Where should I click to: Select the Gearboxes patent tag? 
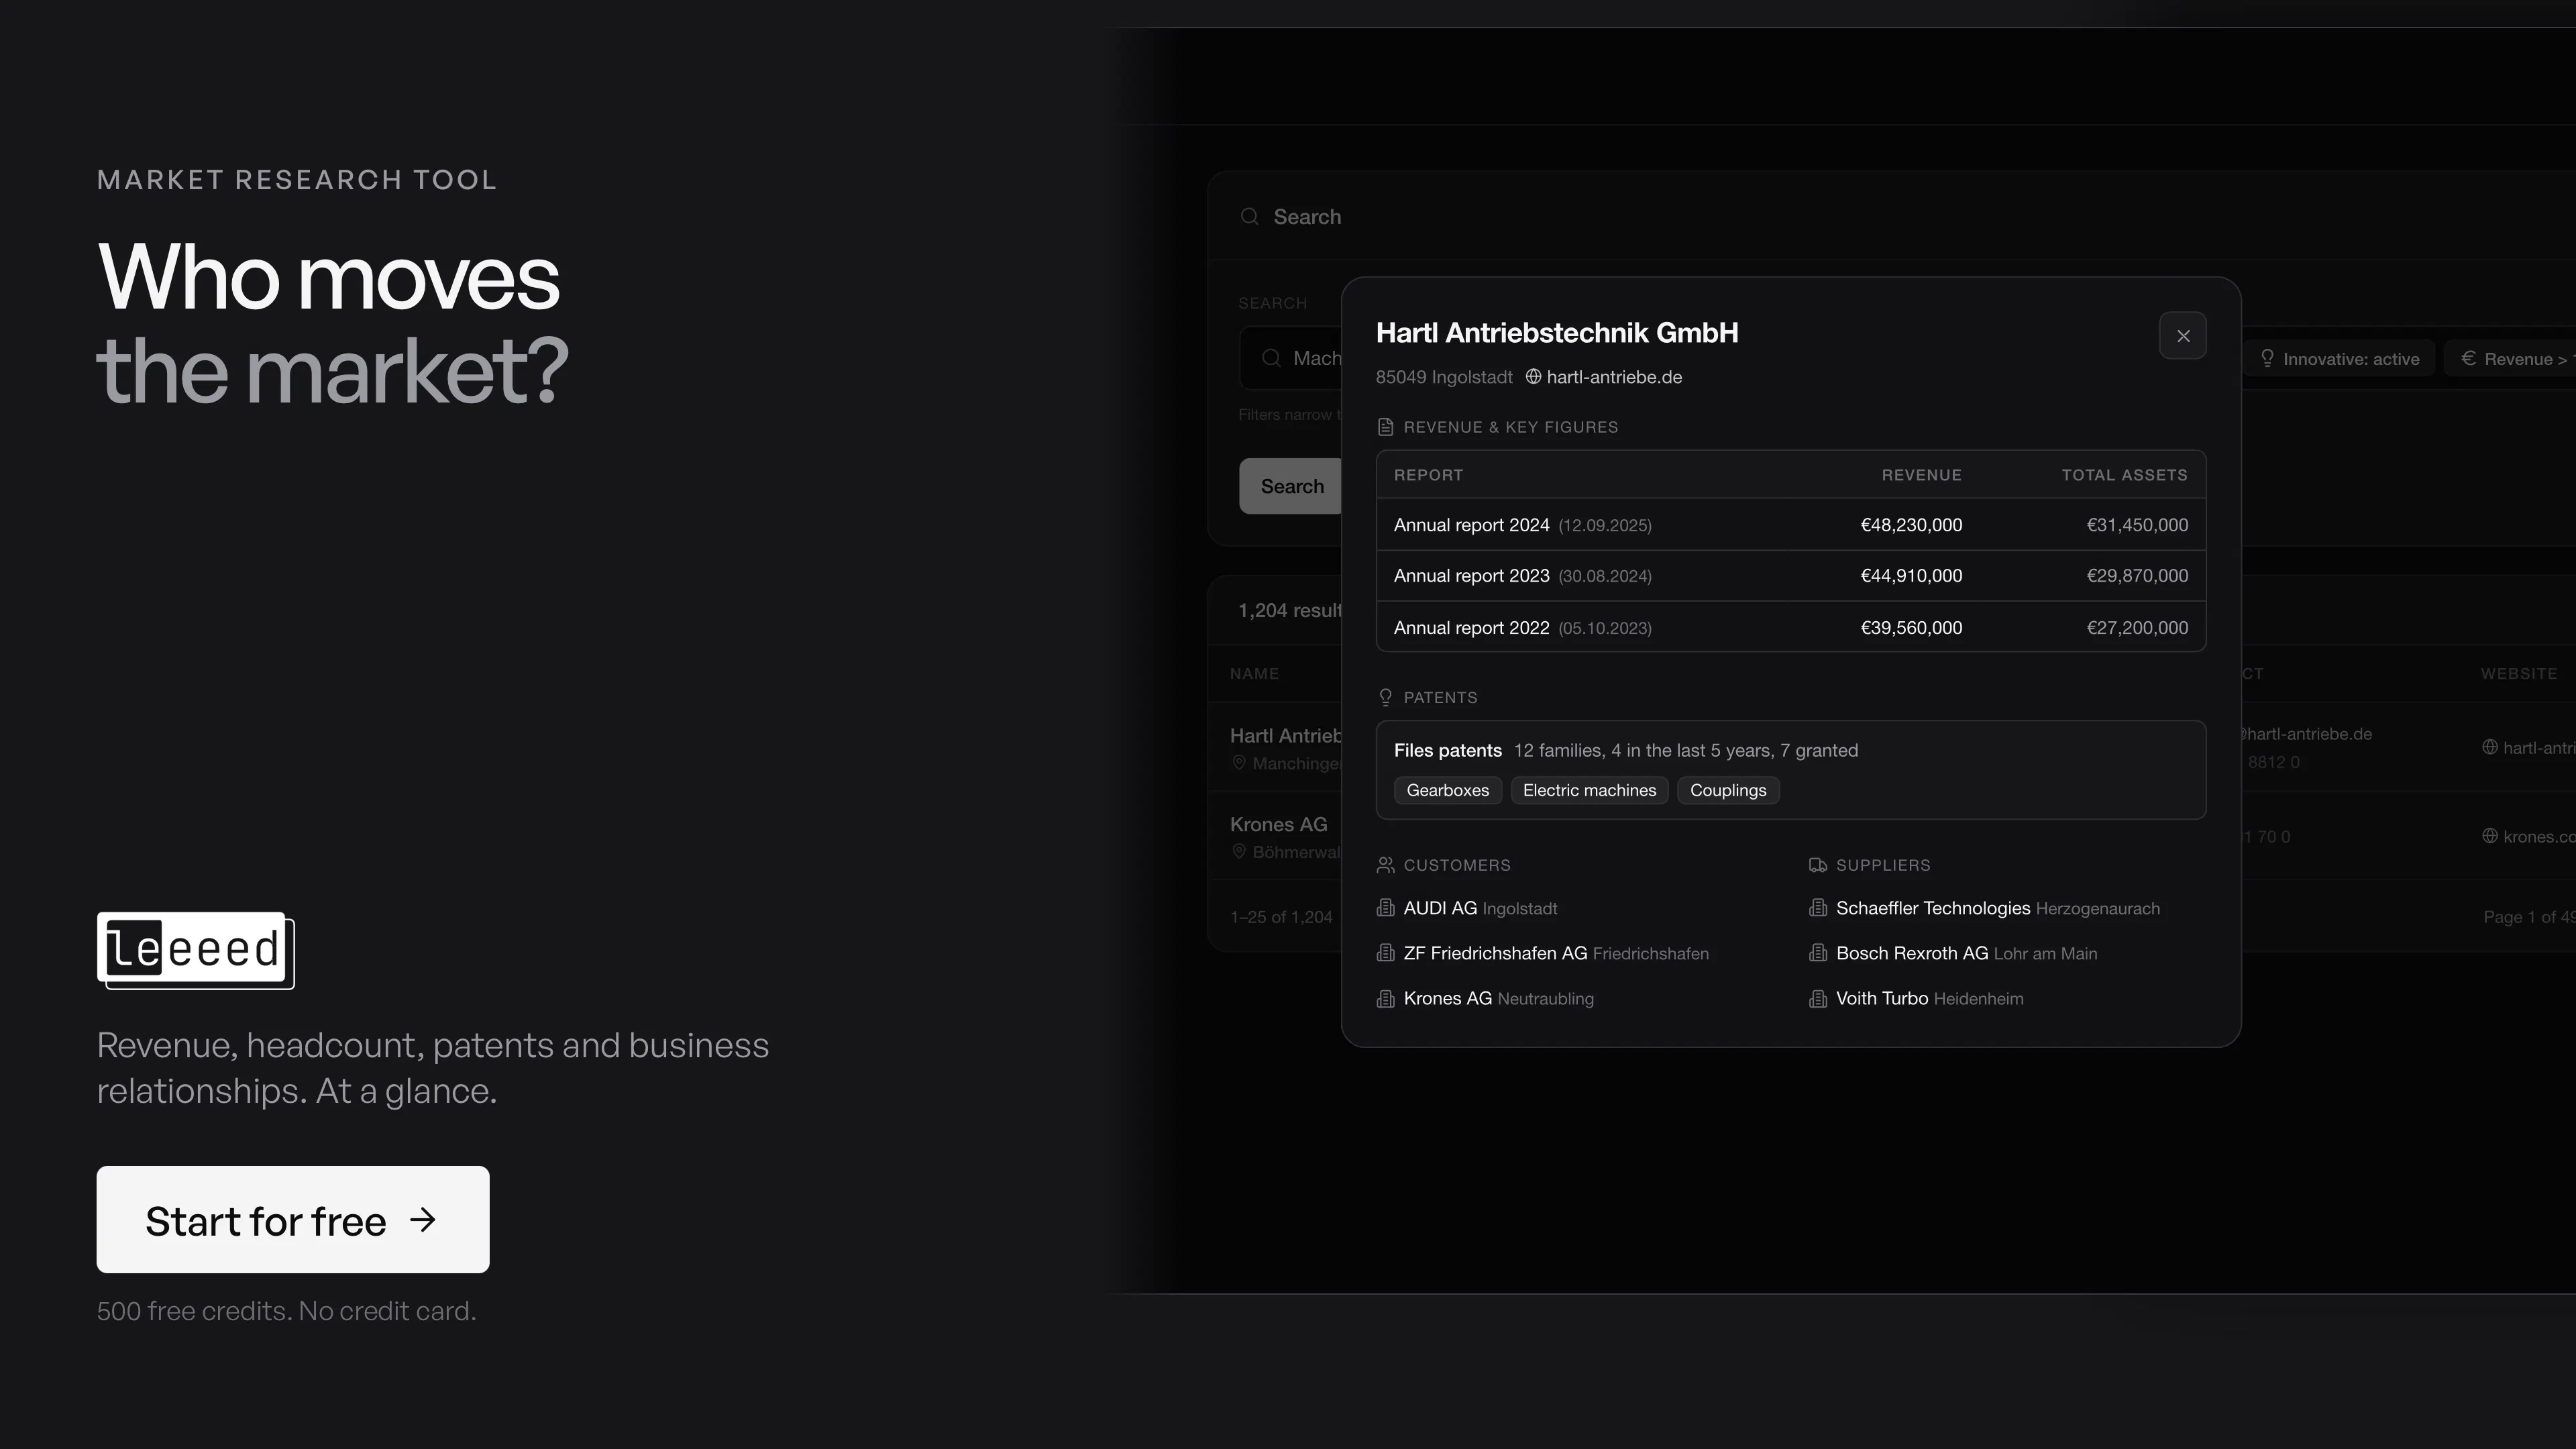pos(1447,790)
